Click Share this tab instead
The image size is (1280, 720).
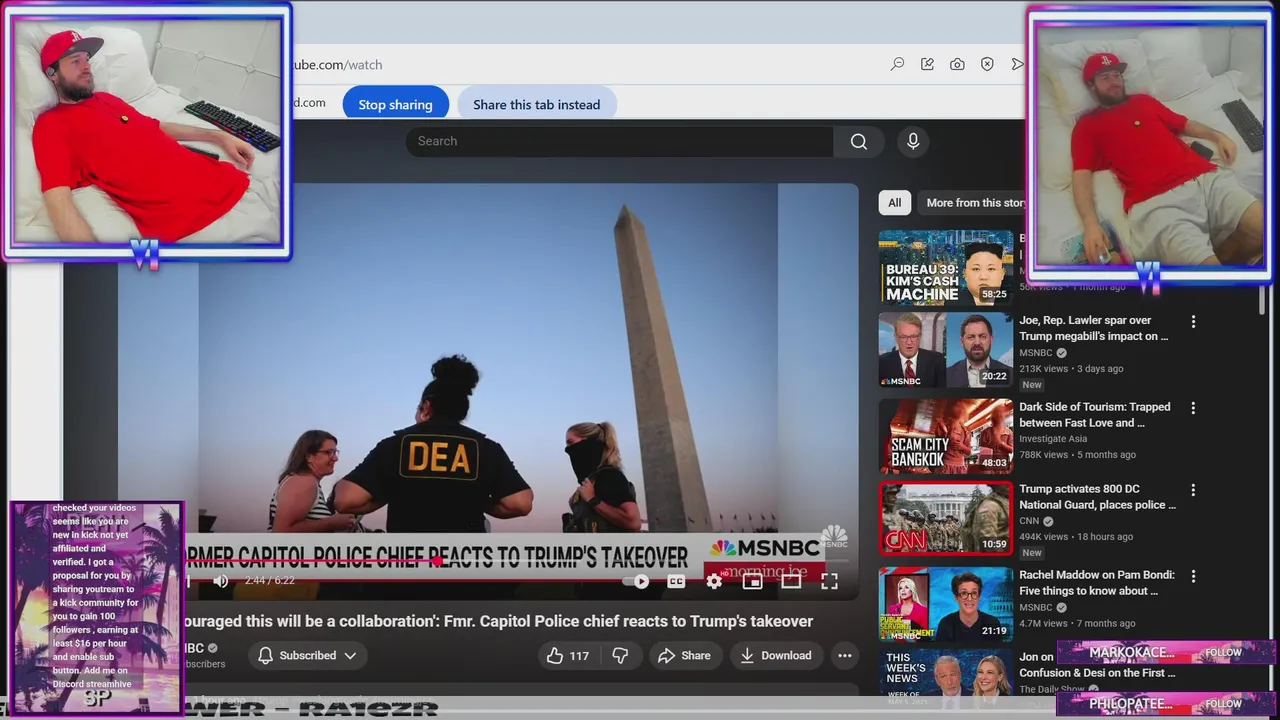[537, 104]
